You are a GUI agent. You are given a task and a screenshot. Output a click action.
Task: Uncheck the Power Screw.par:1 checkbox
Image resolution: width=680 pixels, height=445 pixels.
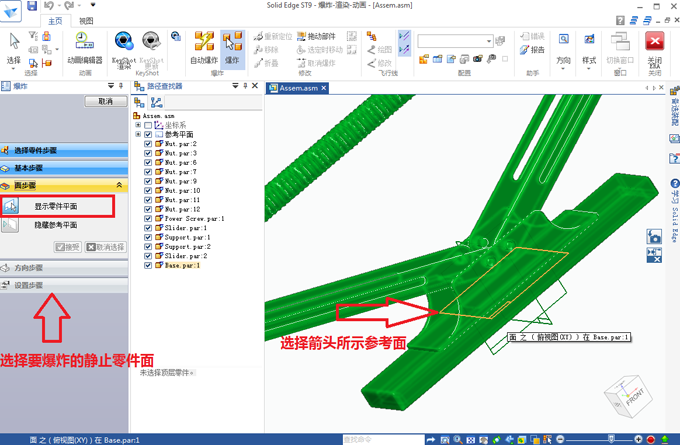(x=148, y=218)
